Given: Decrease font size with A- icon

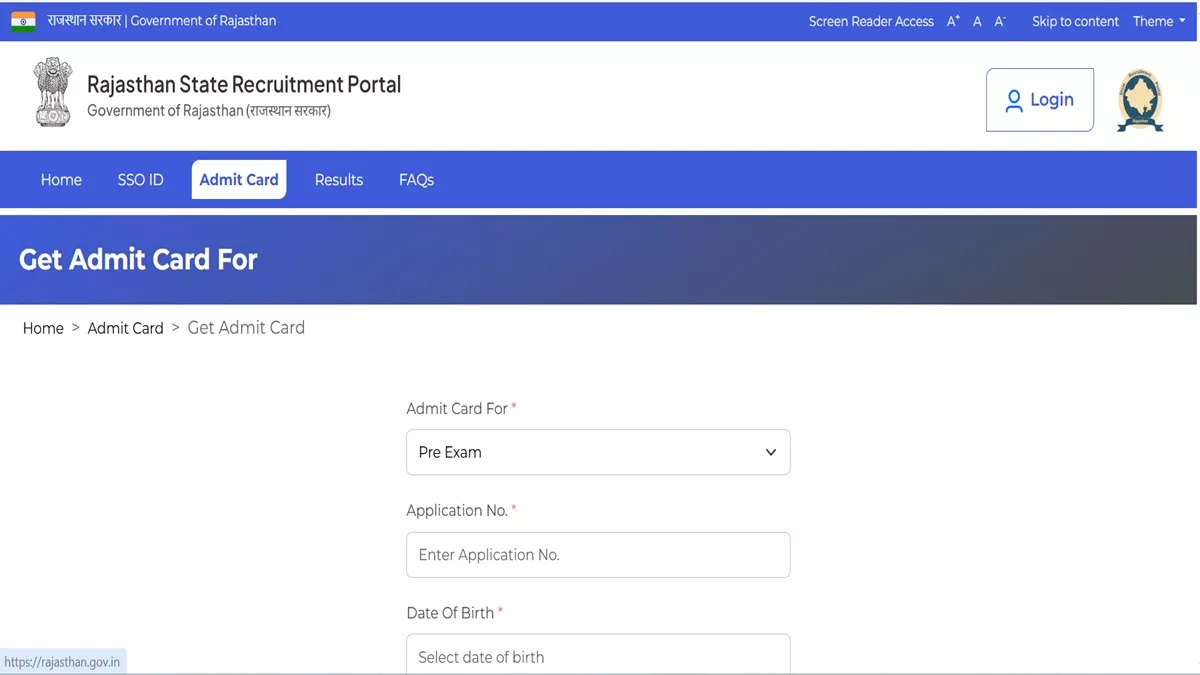Looking at the screenshot, I should click(999, 21).
